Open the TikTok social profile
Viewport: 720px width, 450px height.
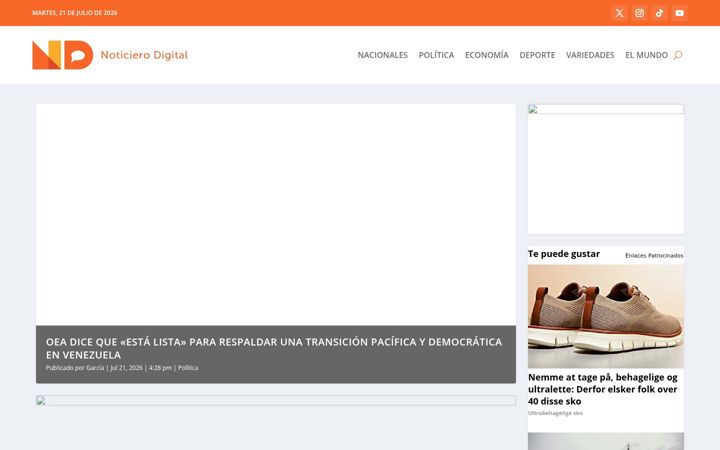(659, 13)
